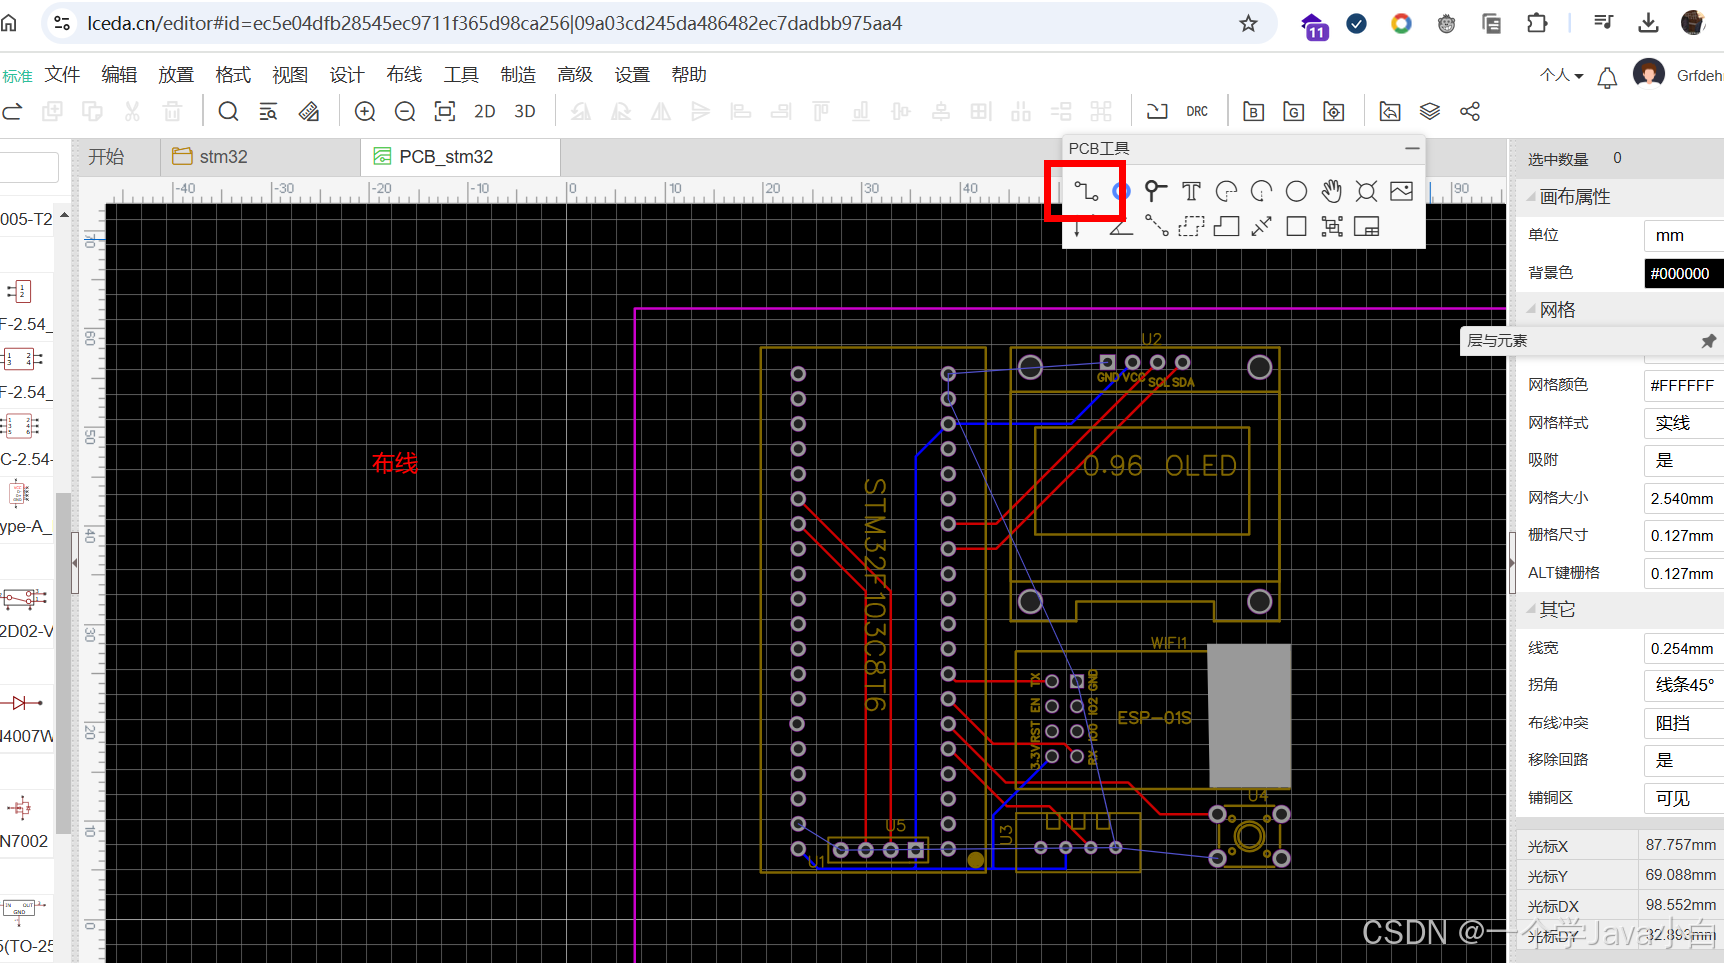Open the 铺铜区 可见 dropdown
1724x963 pixels.
[1684, 798]
